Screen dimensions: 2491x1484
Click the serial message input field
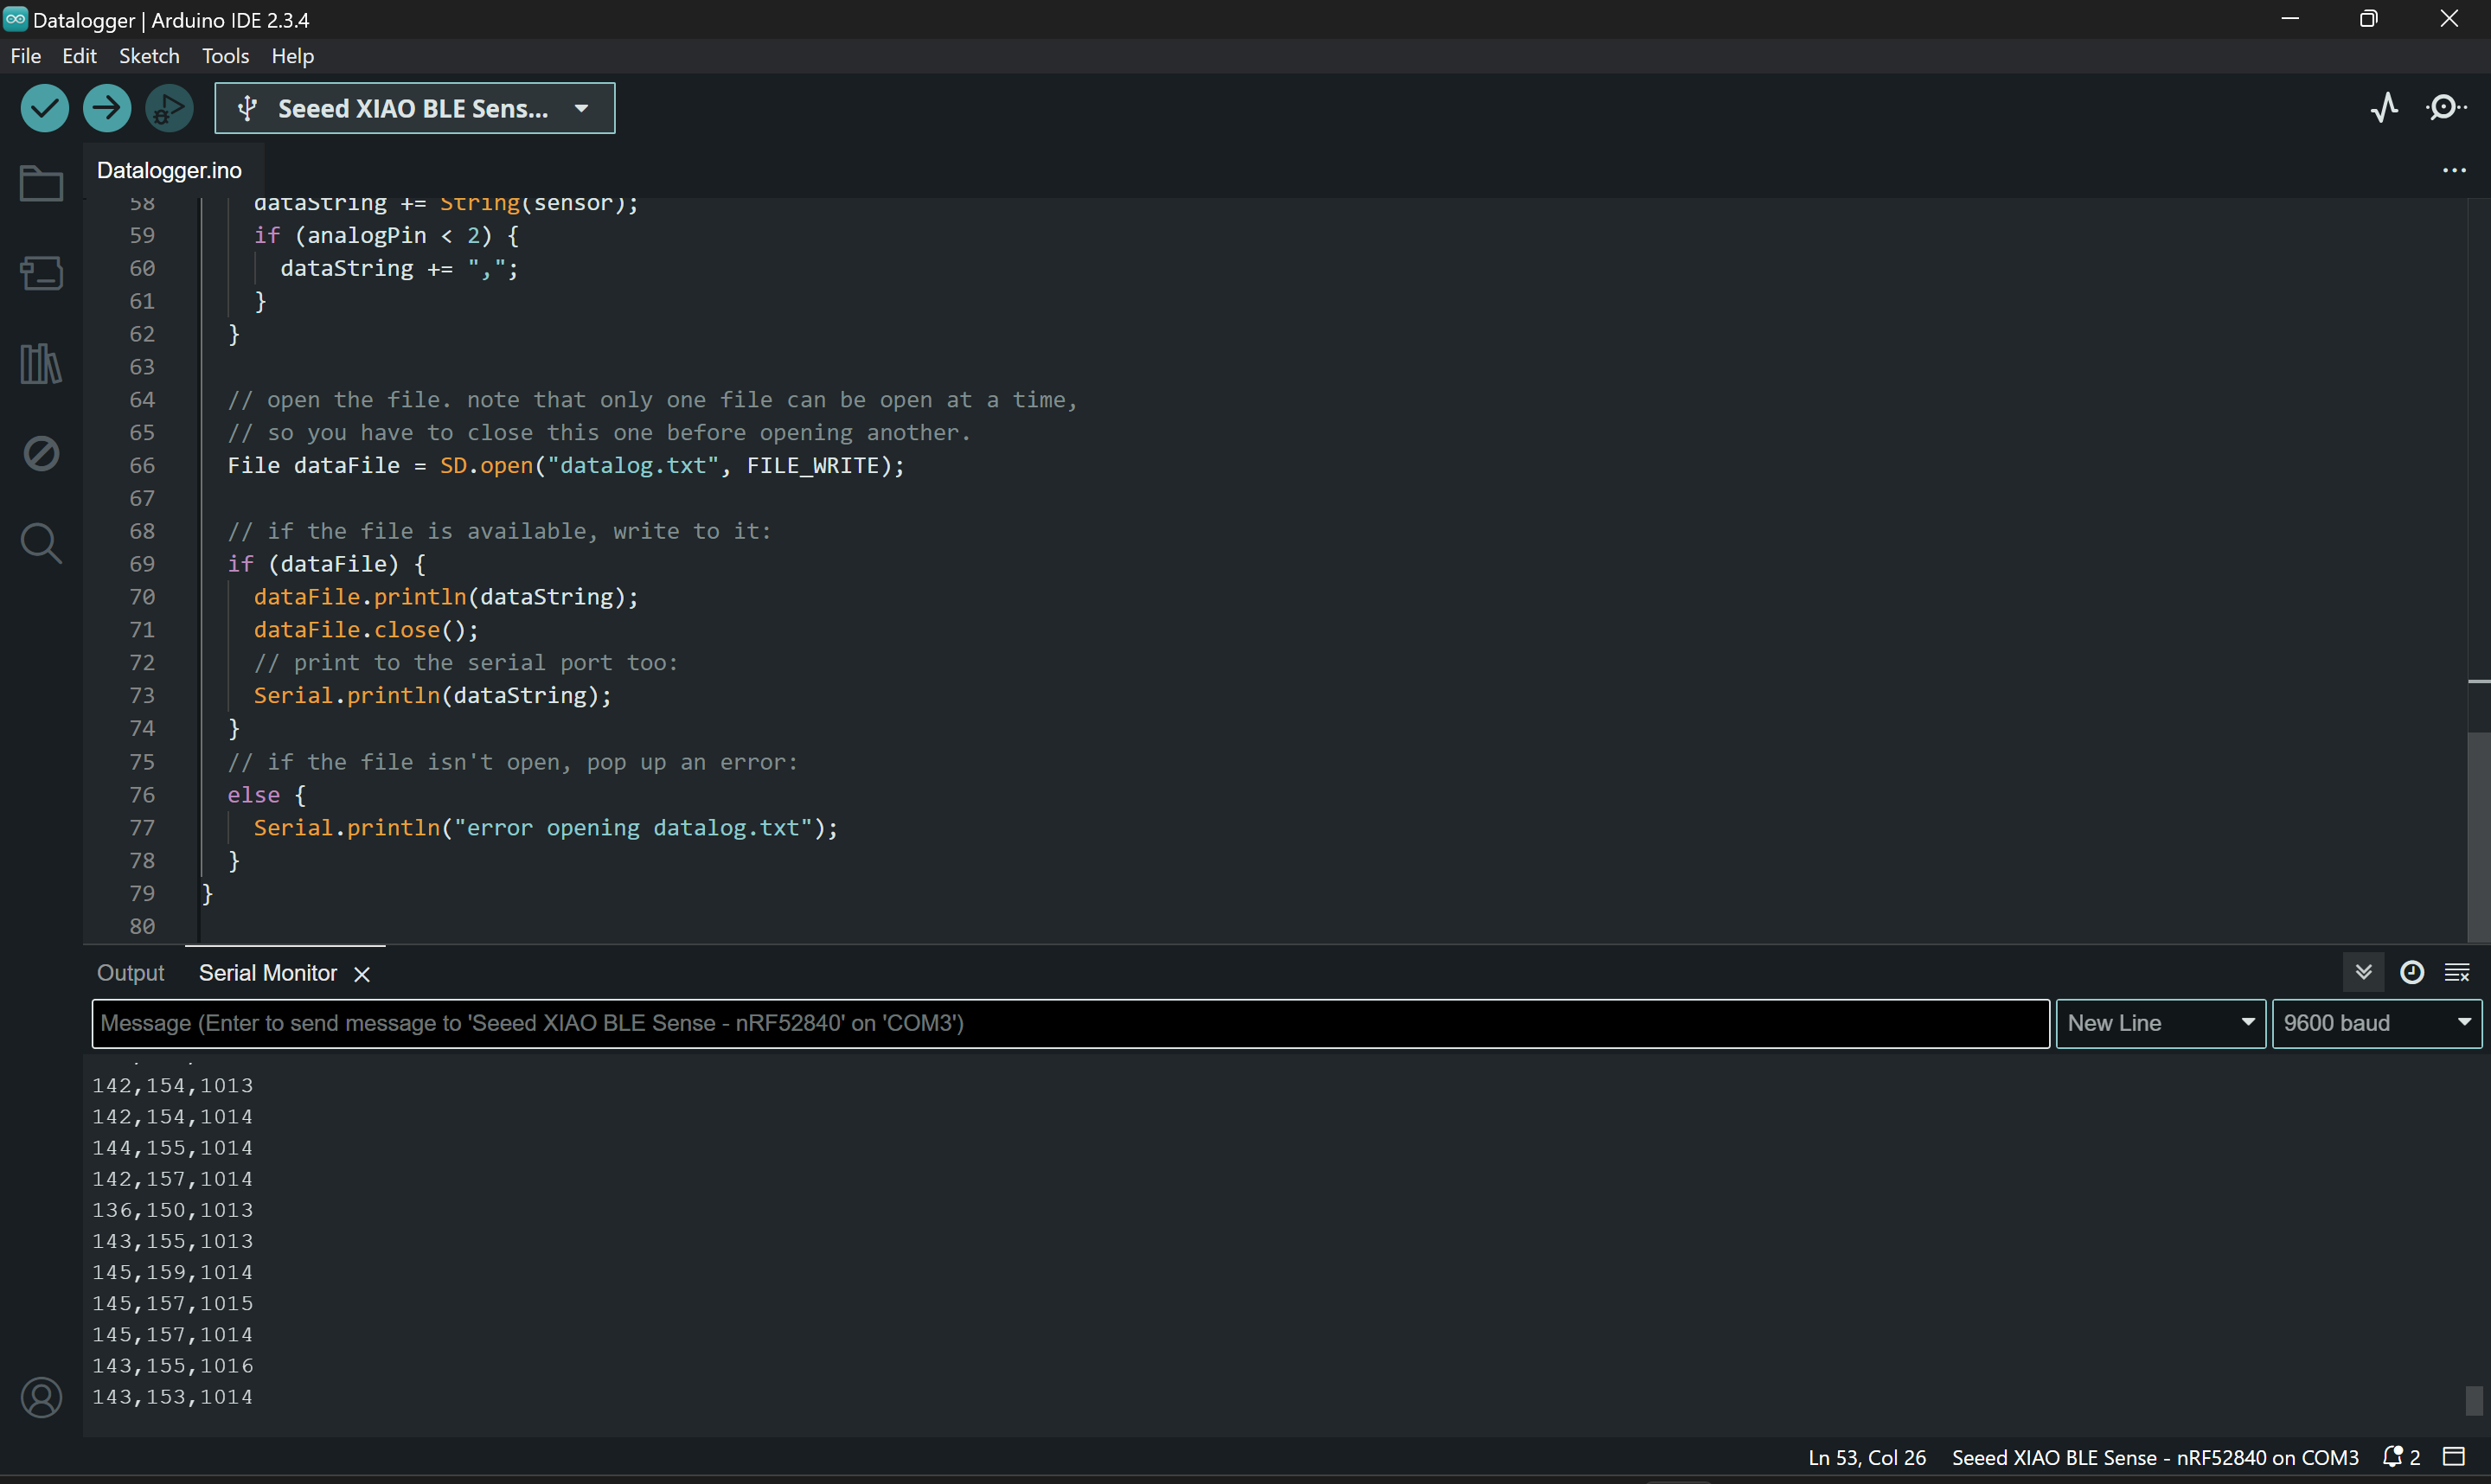[1070, 1023]
